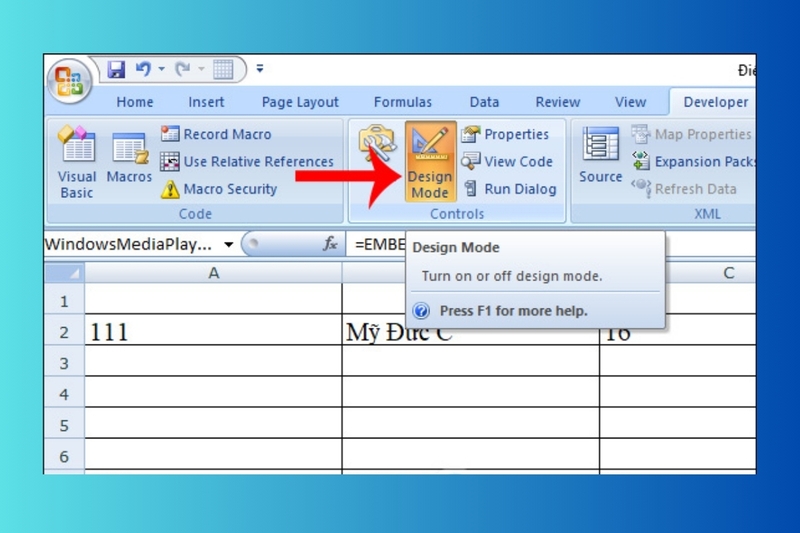Click Refresh Data in XML group
Viewport: 800px width, 533px height.
(x=684, y=189)
